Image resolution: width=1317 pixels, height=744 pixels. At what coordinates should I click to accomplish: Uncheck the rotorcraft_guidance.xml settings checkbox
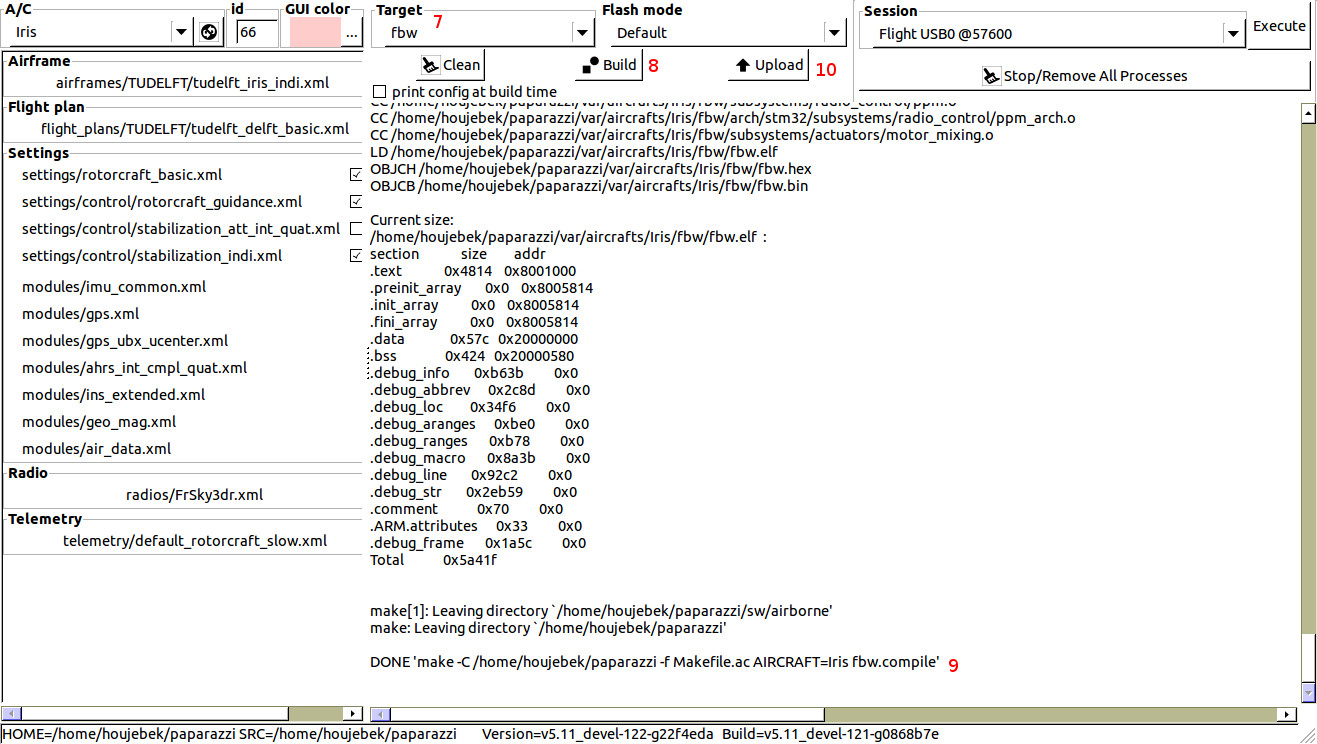356,202
